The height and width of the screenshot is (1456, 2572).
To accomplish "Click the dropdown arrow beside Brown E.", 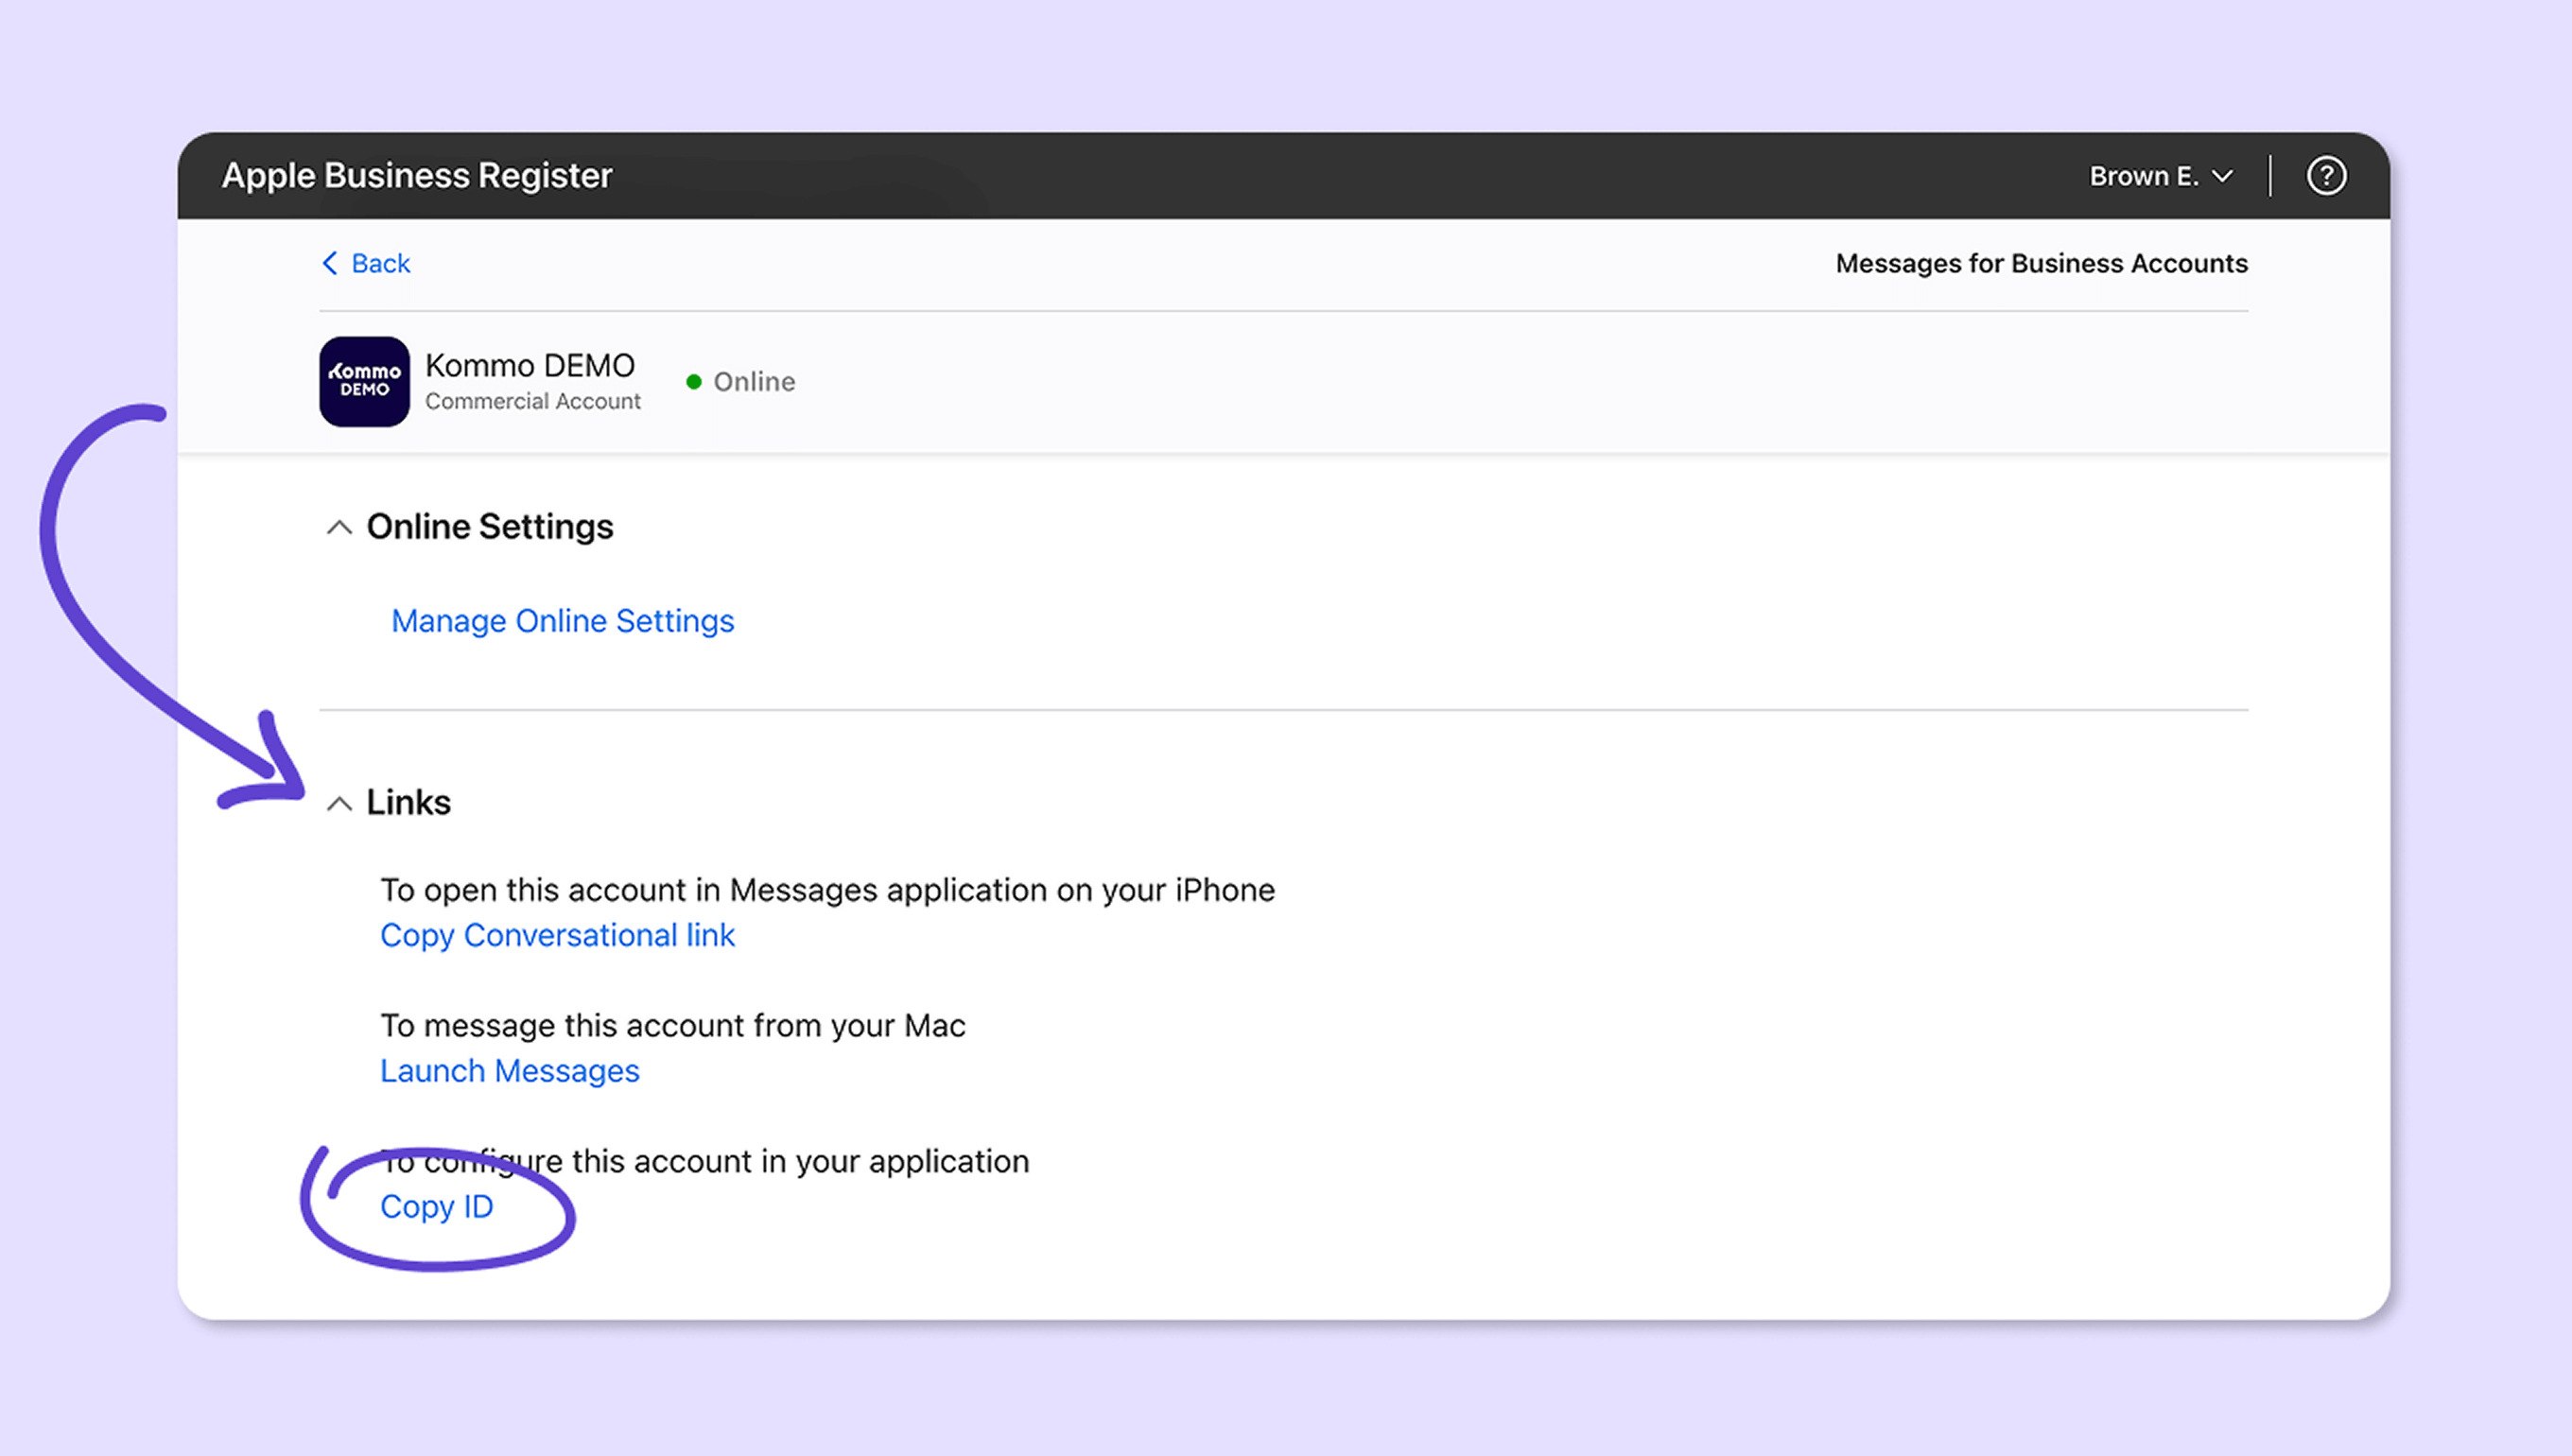I will coord(2222,177).
